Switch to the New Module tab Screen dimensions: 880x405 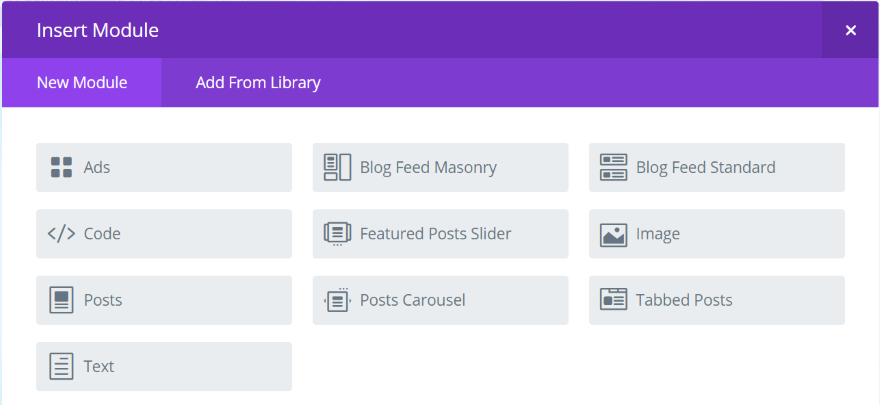[x=82, y=83]
